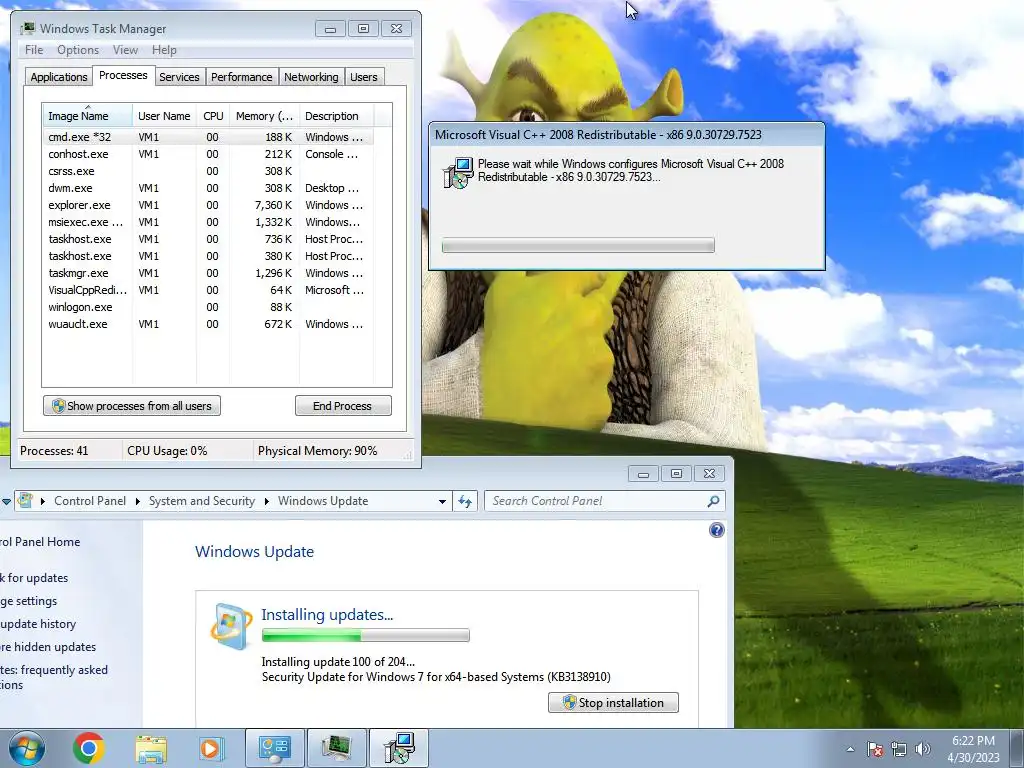The image size is (1024, 768).
Task: Click Windows Update help question mark icon
Action: point(716,530)
